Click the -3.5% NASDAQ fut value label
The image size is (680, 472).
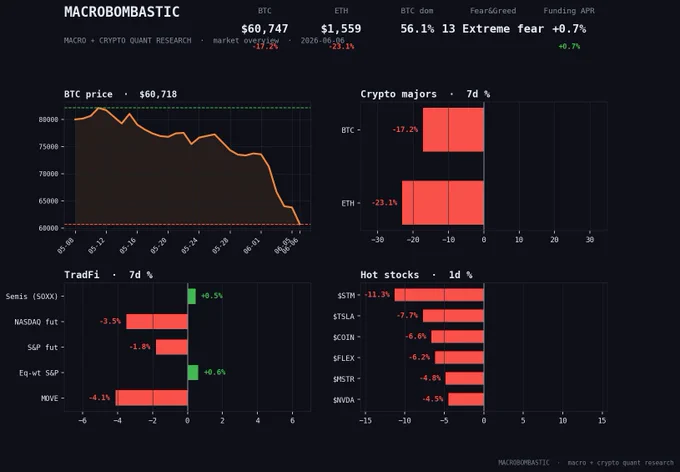pyautogui.click(x=110, y=321)
